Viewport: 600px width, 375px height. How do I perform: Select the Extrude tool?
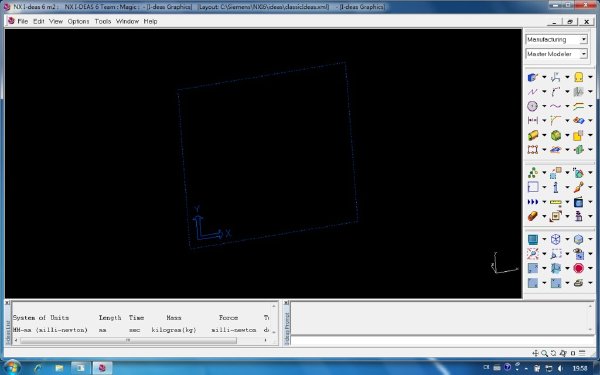(533, 135)
